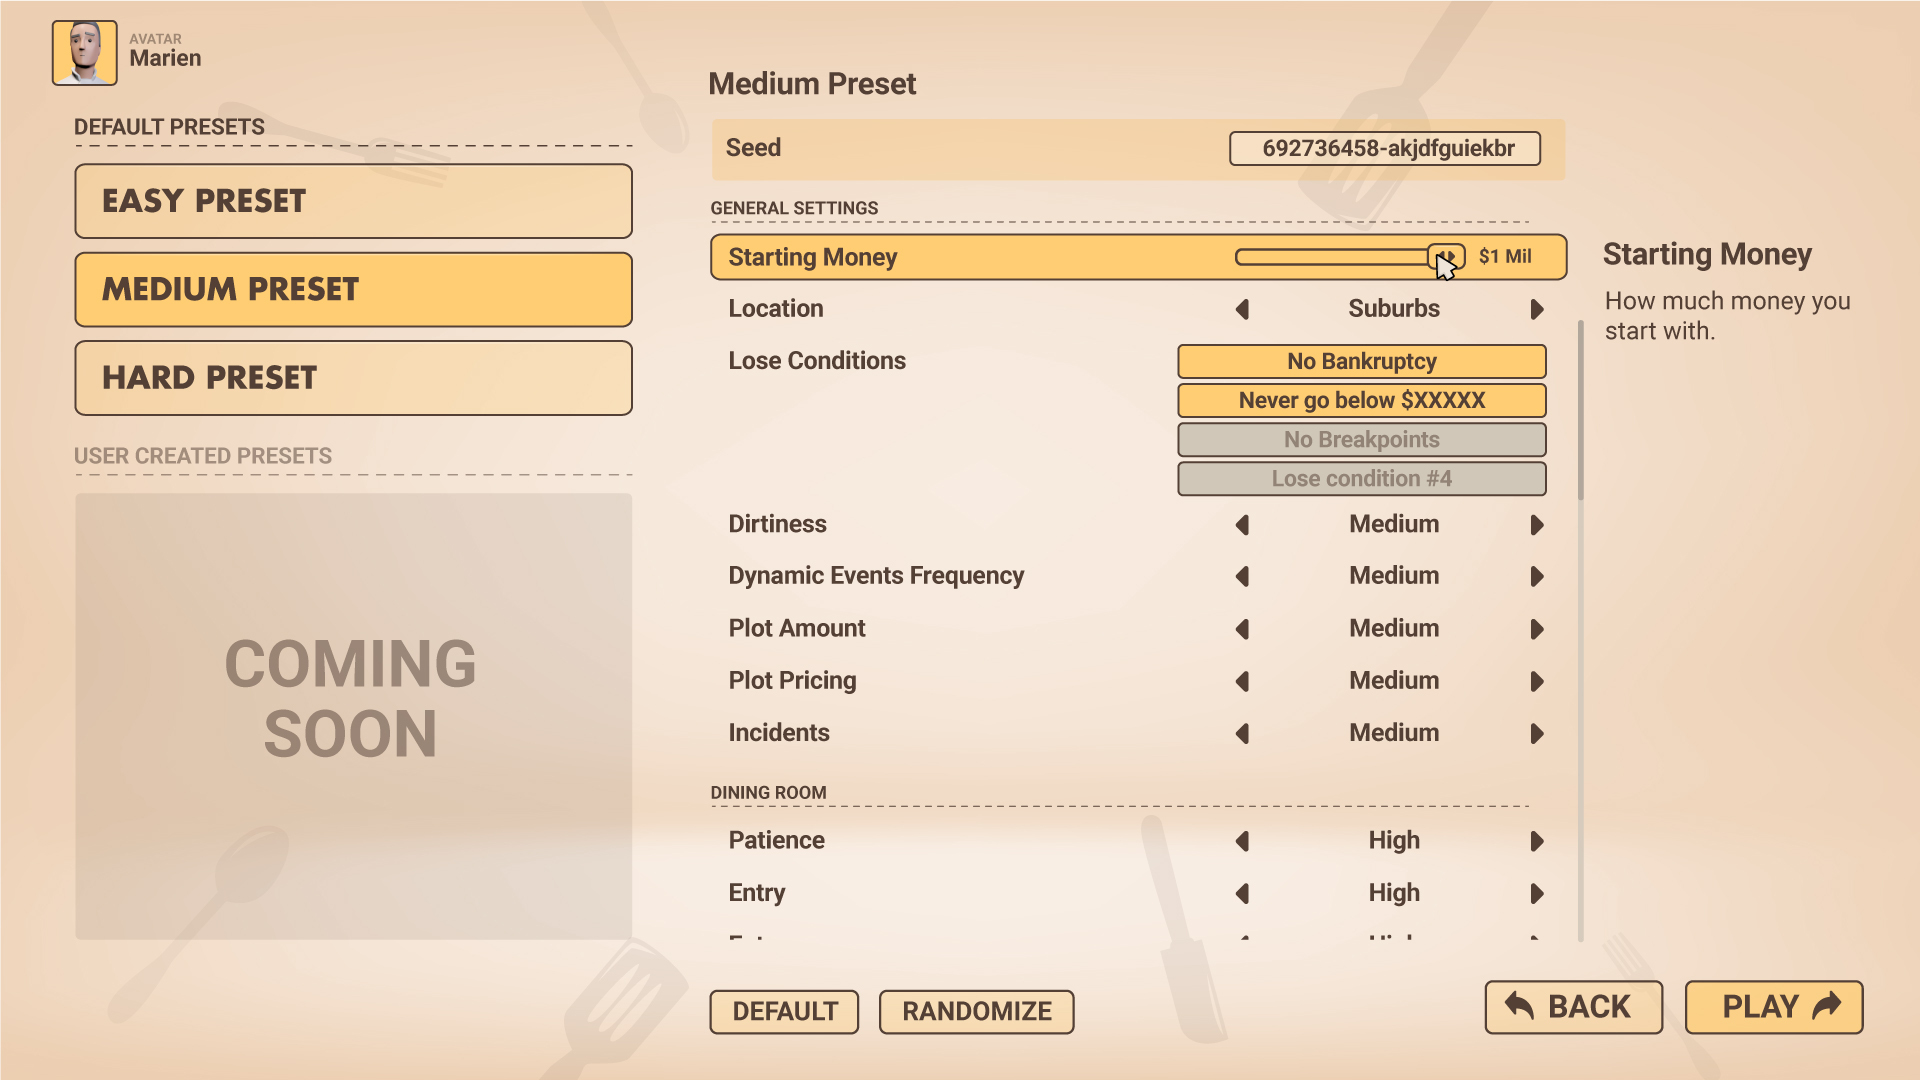The height and width of the screenshot is (1080, 1920).
Task: Click the Seed input field
Action: 1384,149
